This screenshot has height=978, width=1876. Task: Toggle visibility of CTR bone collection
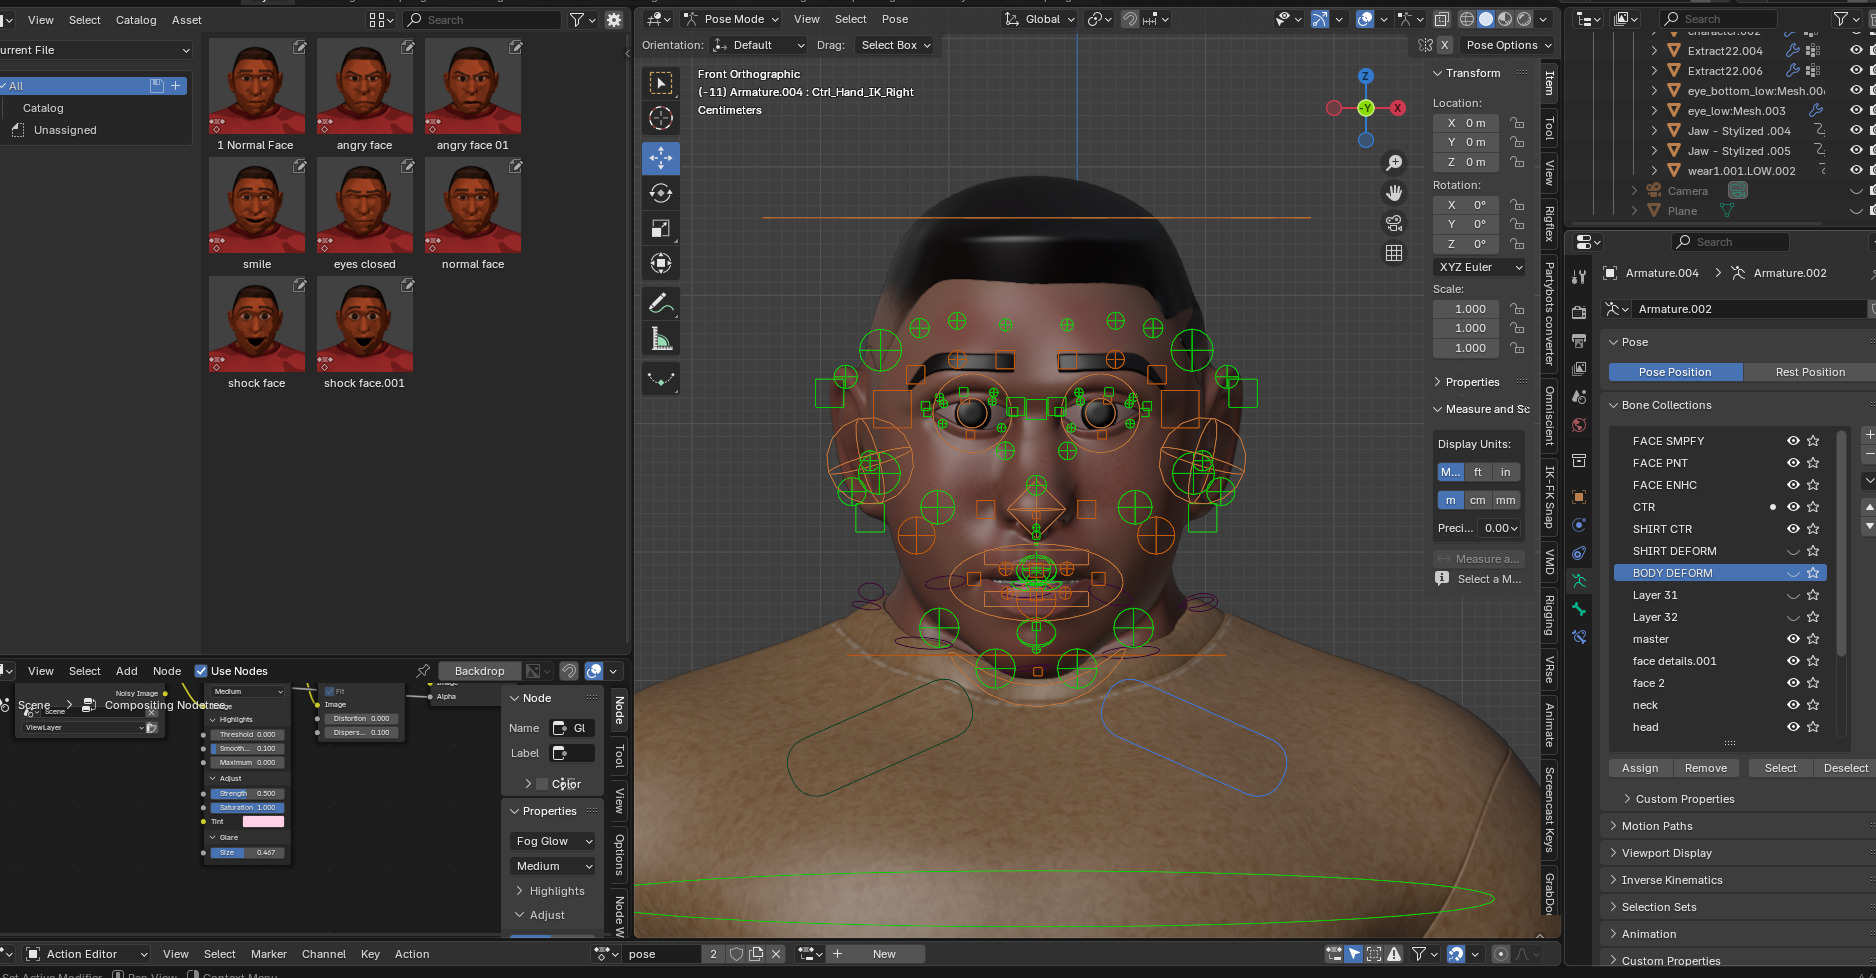tap(1793, 507)
